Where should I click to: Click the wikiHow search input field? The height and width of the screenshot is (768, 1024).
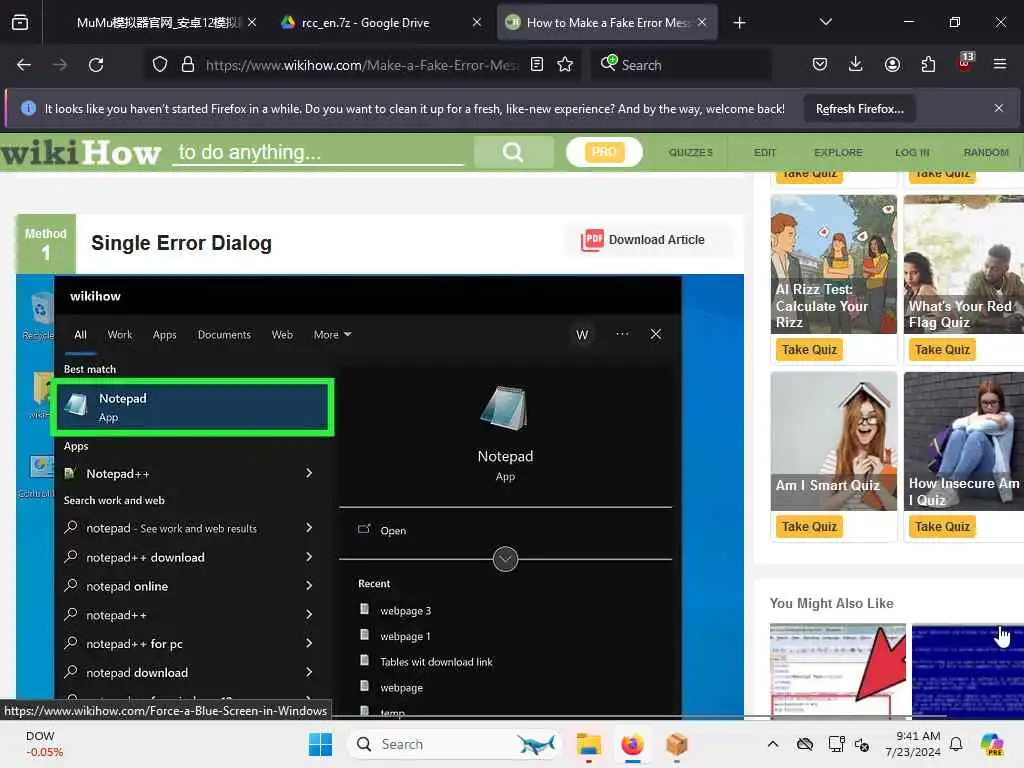317,152
